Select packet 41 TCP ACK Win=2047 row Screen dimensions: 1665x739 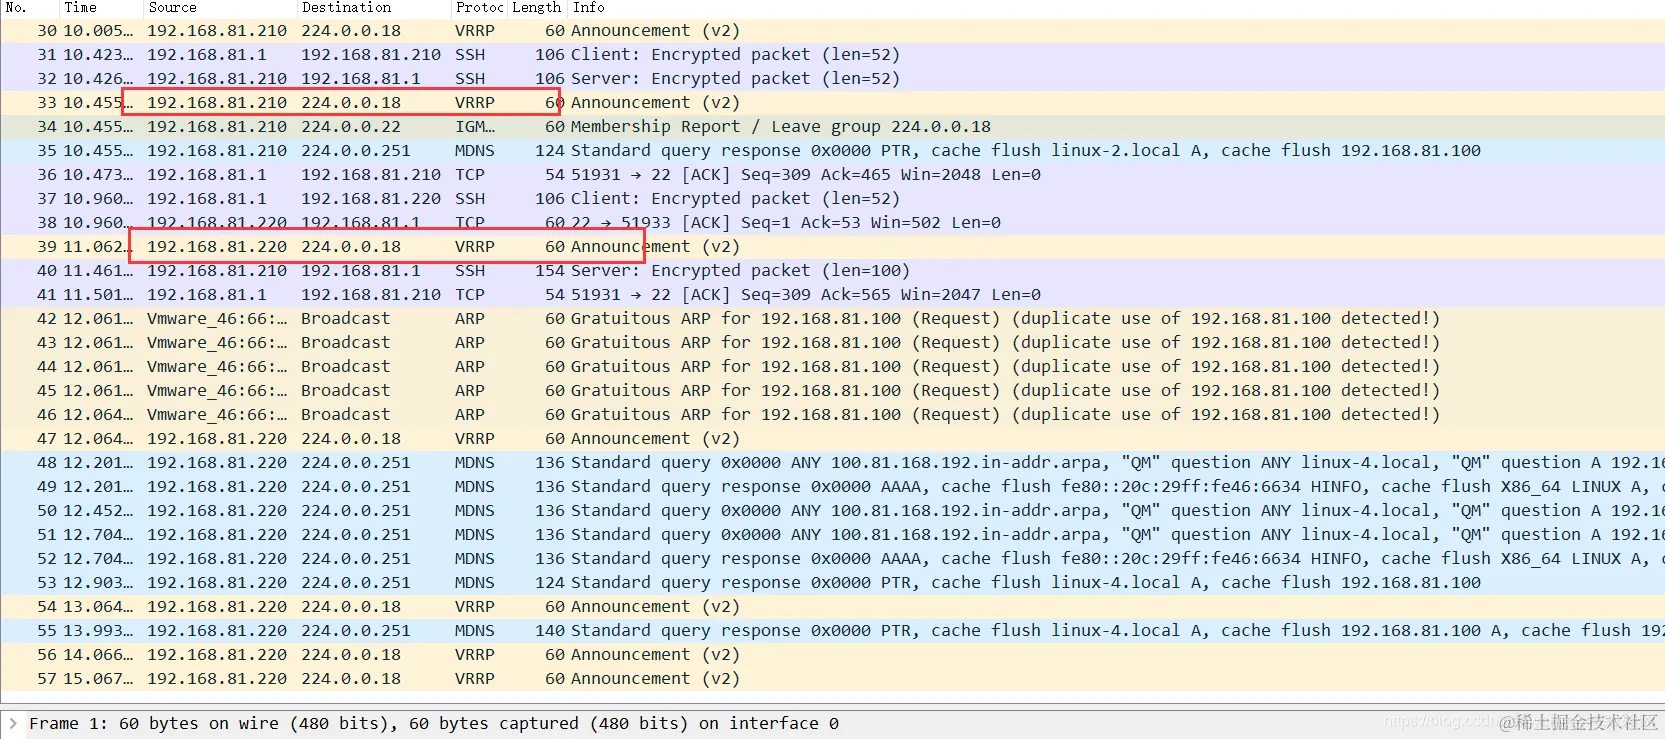pos(832,295)
